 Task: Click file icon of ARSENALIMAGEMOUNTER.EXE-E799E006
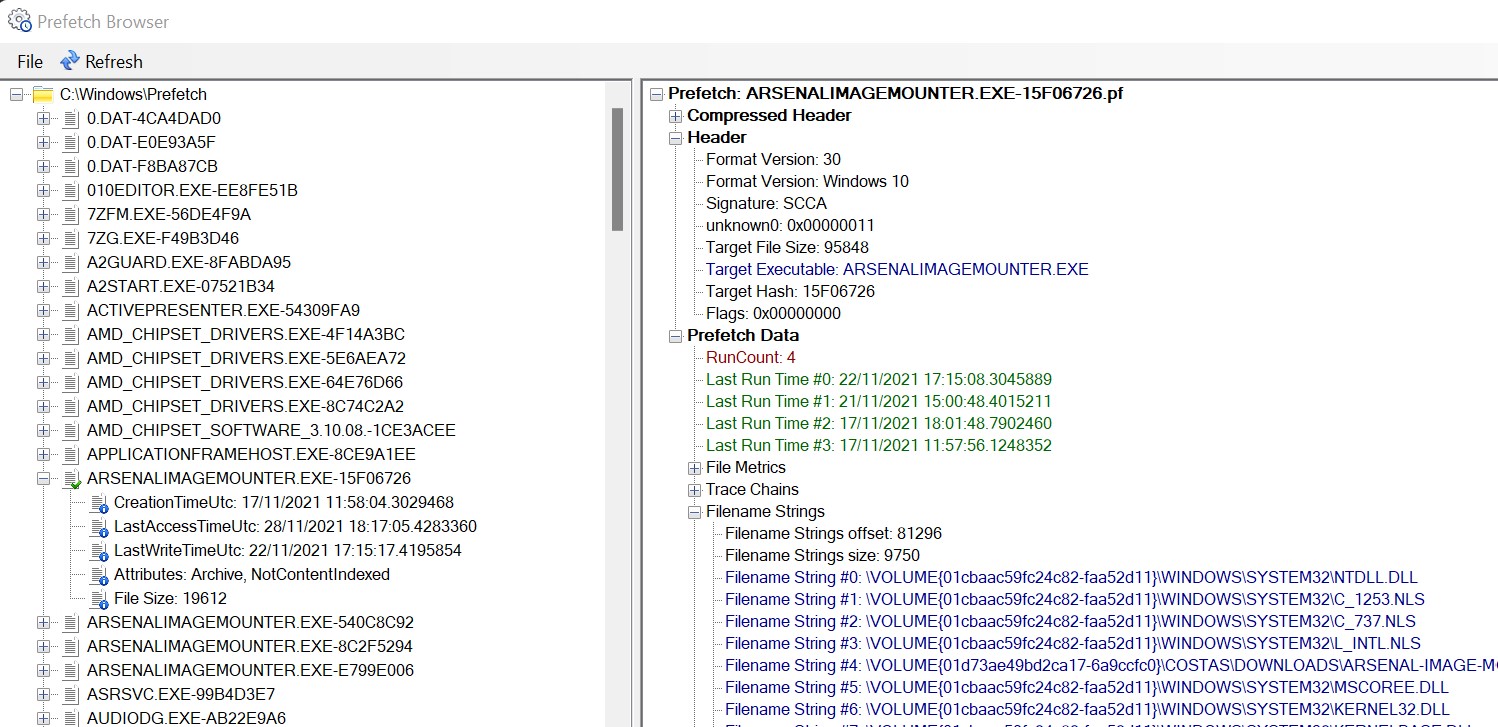click(70, 670)
